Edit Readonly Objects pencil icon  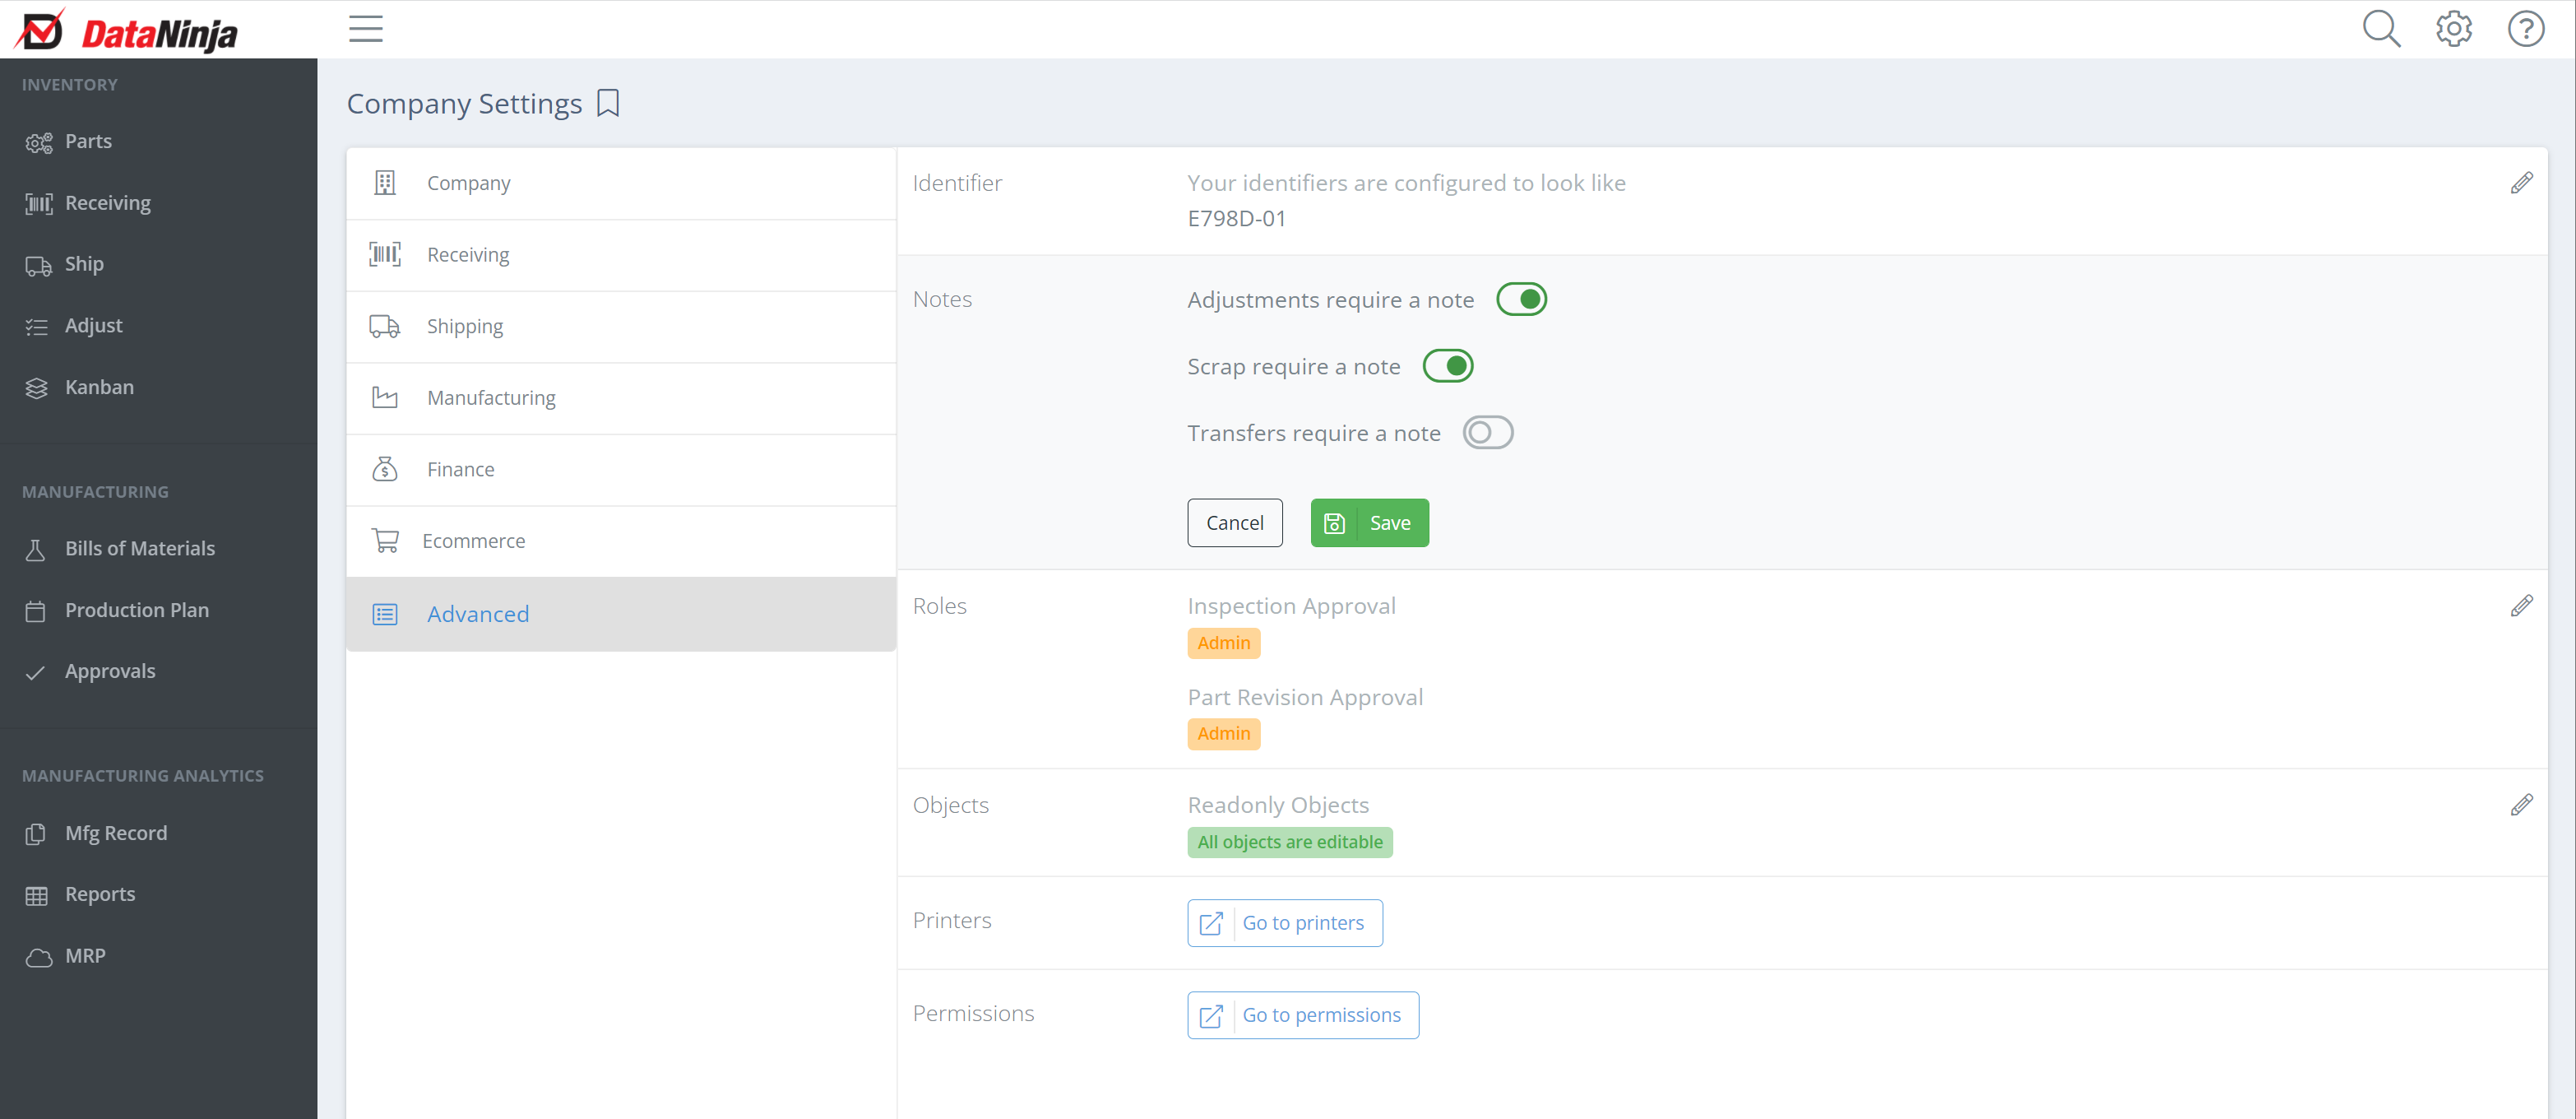(2521, 805)
